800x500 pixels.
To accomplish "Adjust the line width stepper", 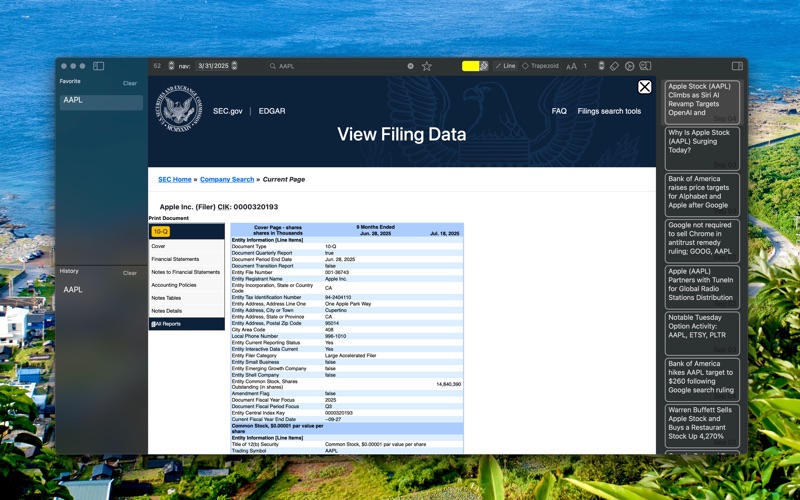I will pyautogui.click(x=601, y=66).
